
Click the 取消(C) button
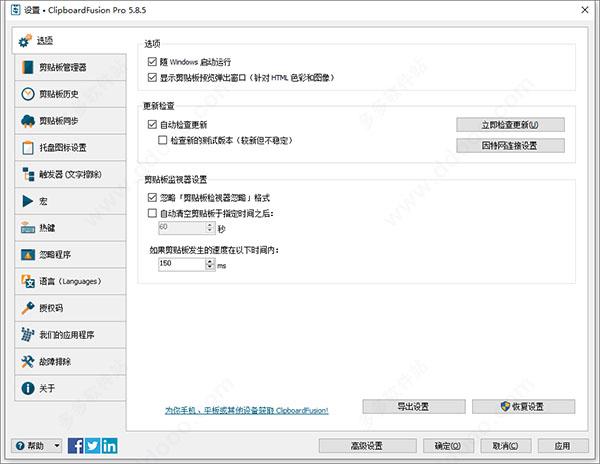click(505, 446)
